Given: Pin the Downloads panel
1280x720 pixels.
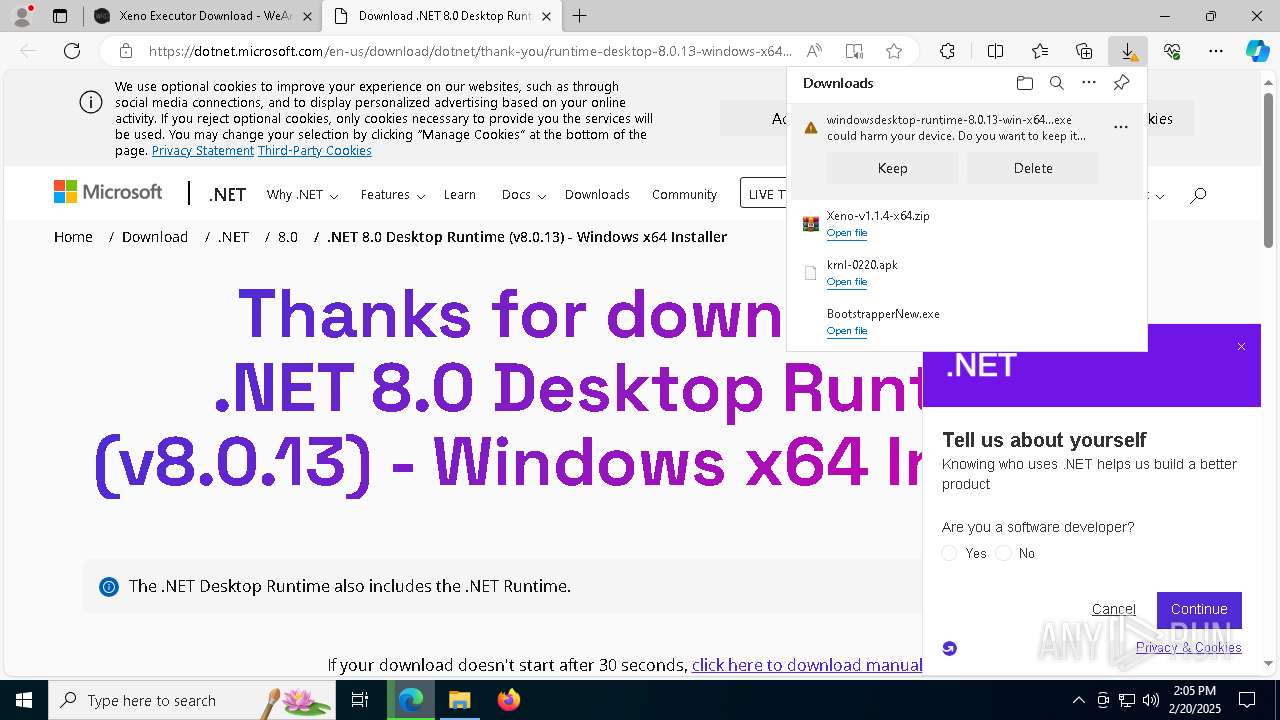Looking at the screenshot, I should coord(1121,83).
